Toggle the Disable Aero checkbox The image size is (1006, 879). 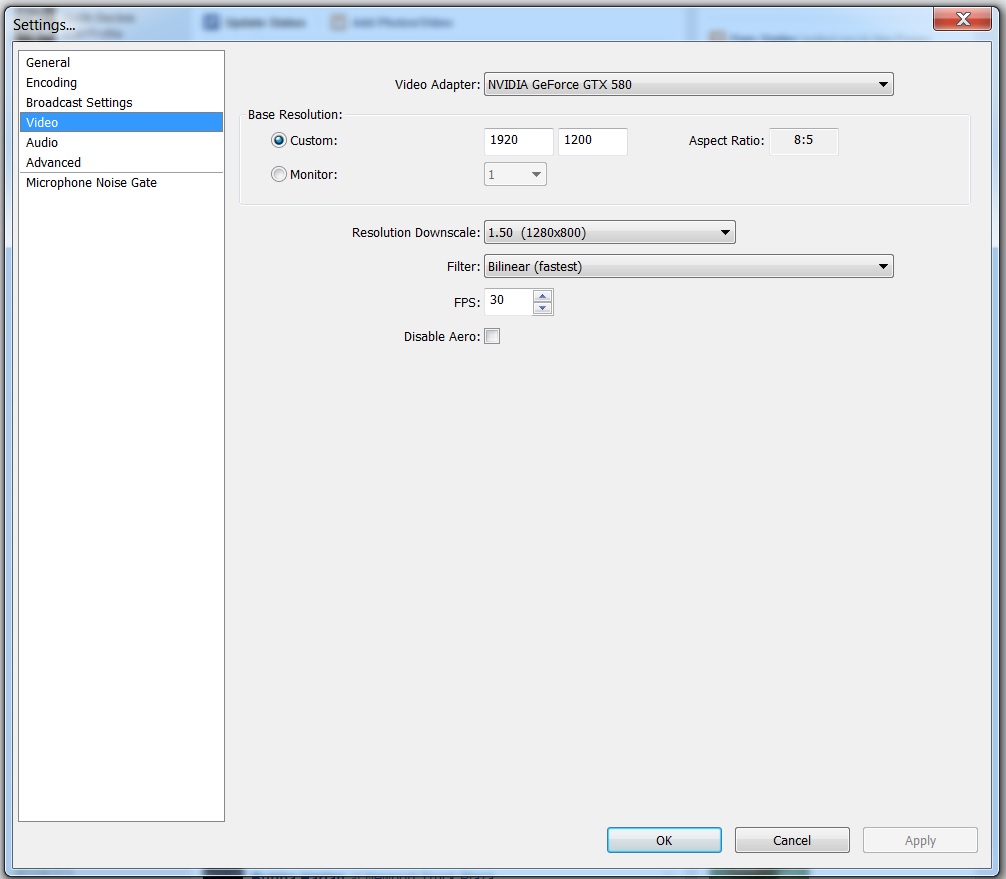point(492,336)
